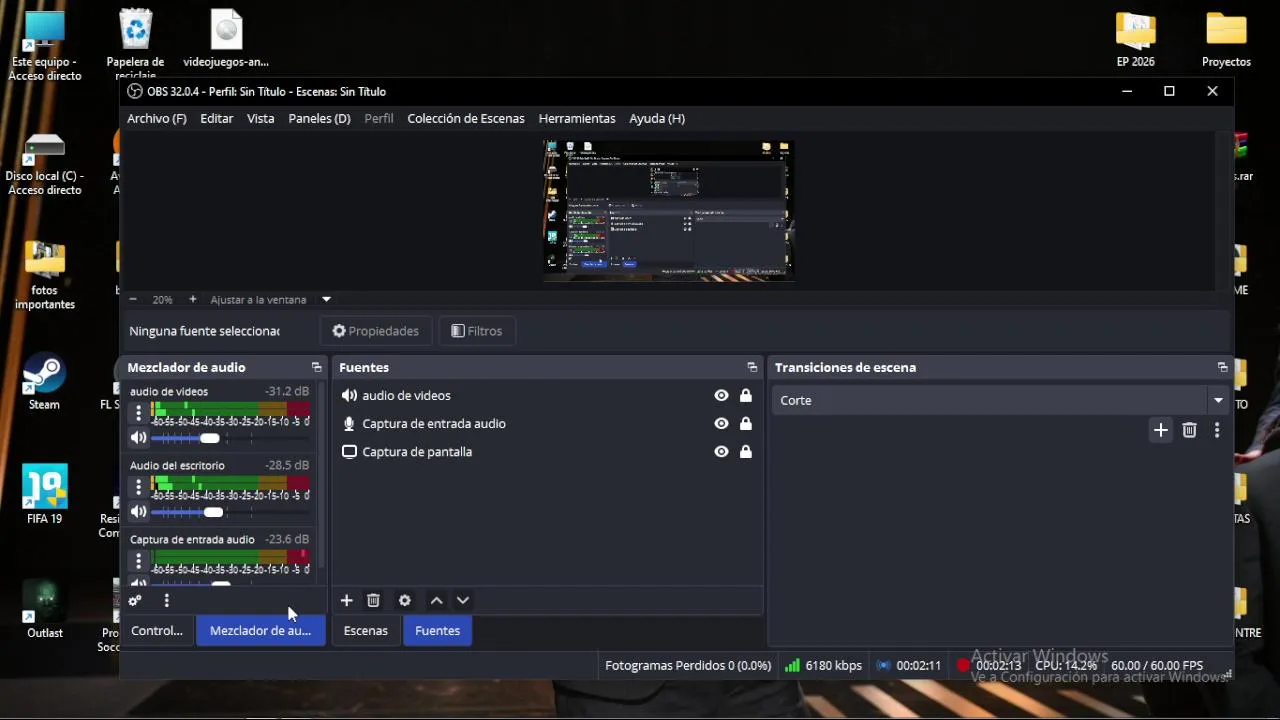Open source properties gear in Fuentes toolbar

coord(404,600)
